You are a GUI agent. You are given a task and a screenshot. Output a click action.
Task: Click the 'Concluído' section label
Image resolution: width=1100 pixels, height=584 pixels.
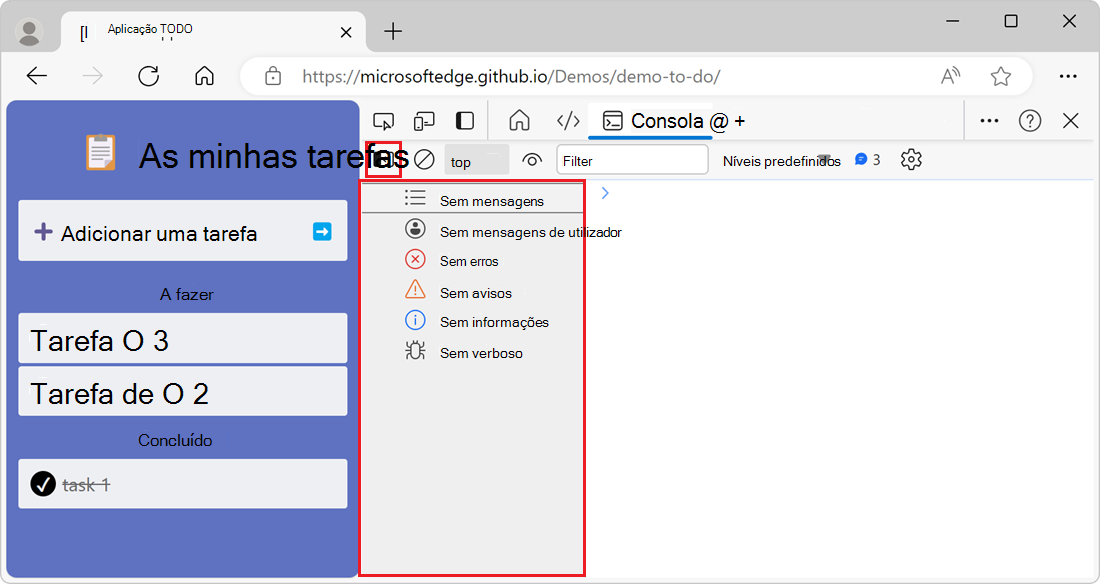[175, 440]
